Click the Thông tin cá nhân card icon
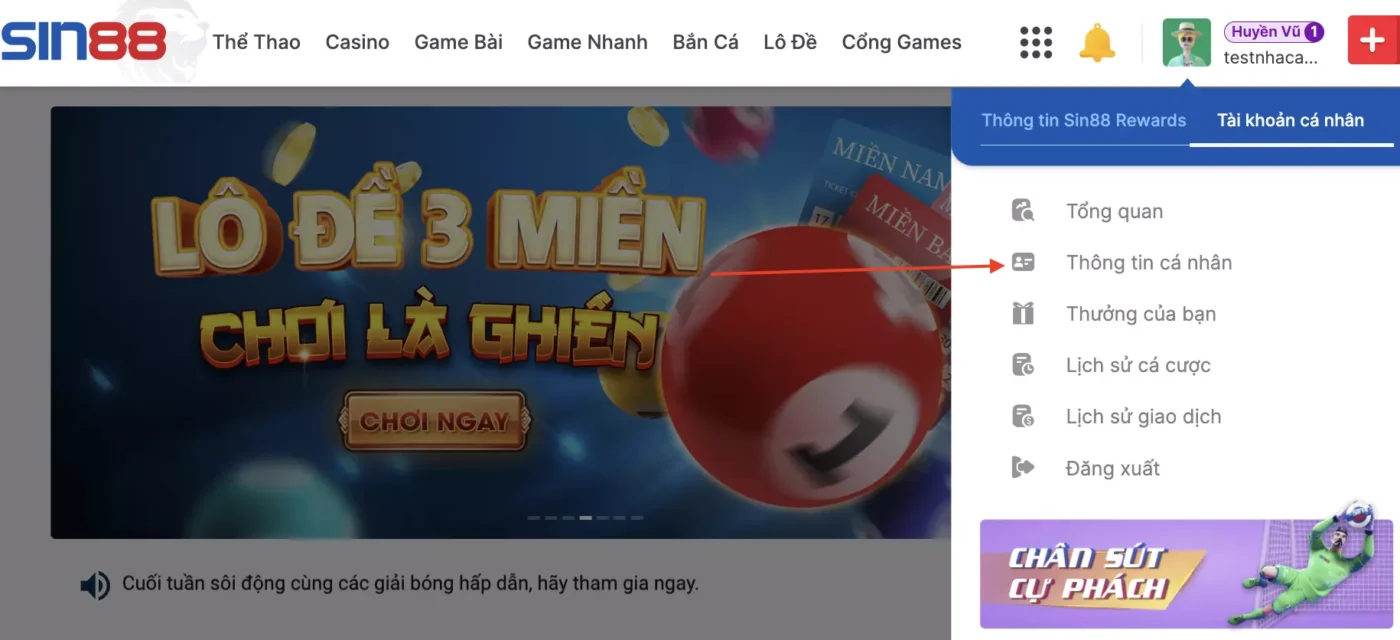Image resolution: width=1400 pixels, height=640 pixels. point(1023,263)
